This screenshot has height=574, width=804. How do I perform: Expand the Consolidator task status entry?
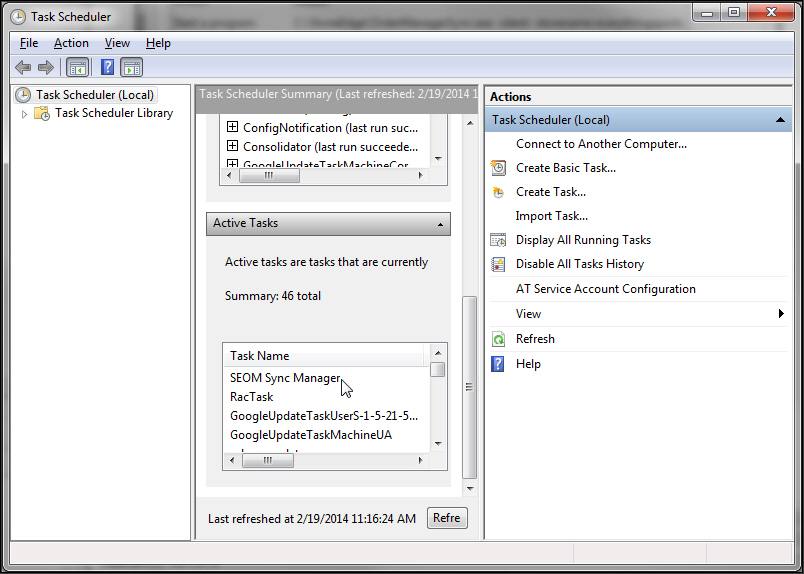232,147
